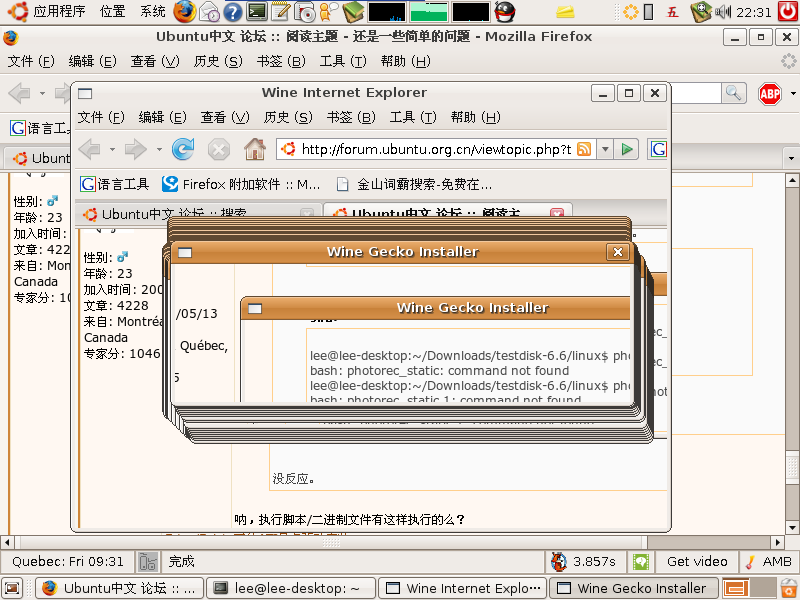This screenshot has width=800, height=600.
Task: Click the Firefox search magnifier icon
Action: tap(734, 93)
